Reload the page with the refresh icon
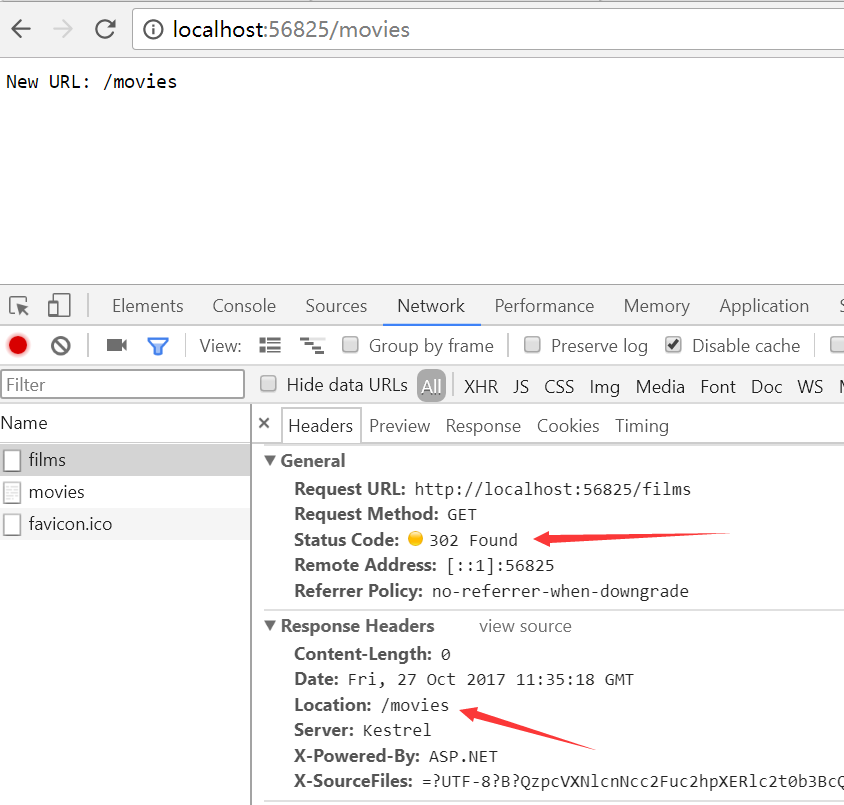Image resolution: width=844 pixels, height=805 pixels. coord(105,29)
